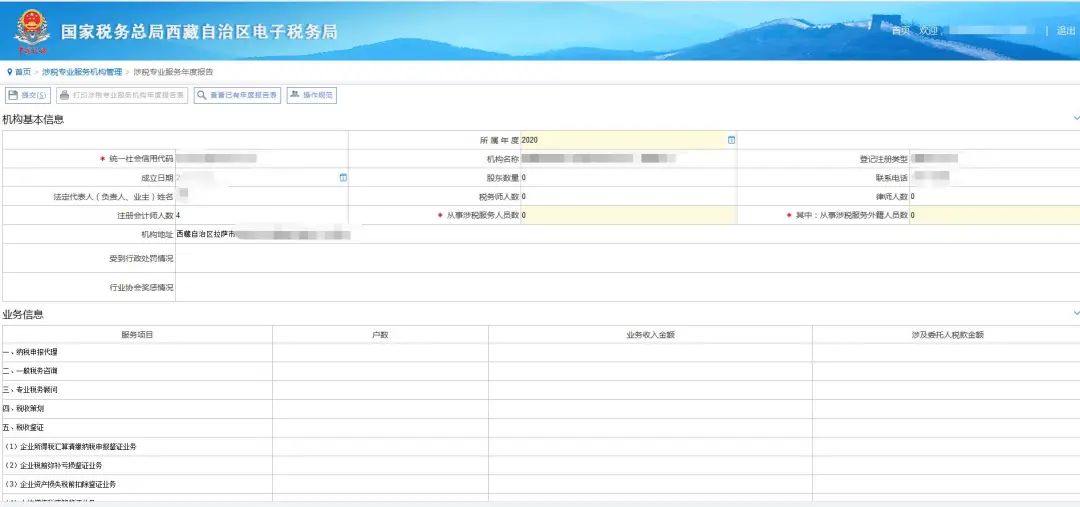Click the 从事涉税服务人员数 input field
The height and width of the screenshot is (507, 1080).
pyautogui.click(x=628, y=215)
